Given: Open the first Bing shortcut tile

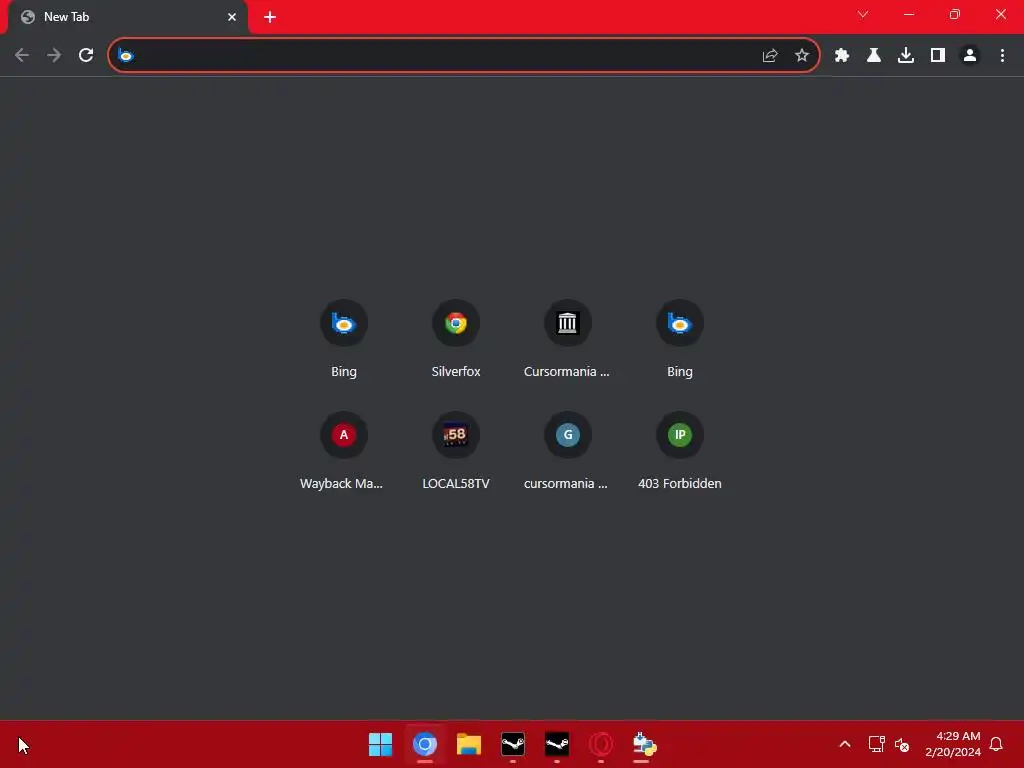Looking at the screenshot, I should pos(344,339).
